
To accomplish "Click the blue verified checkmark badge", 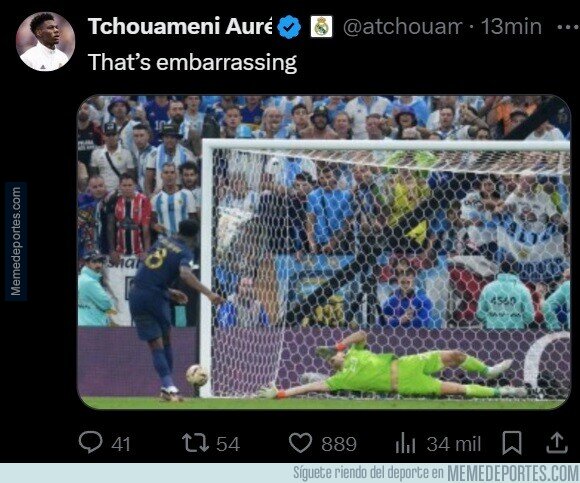I will click(289, 27).
